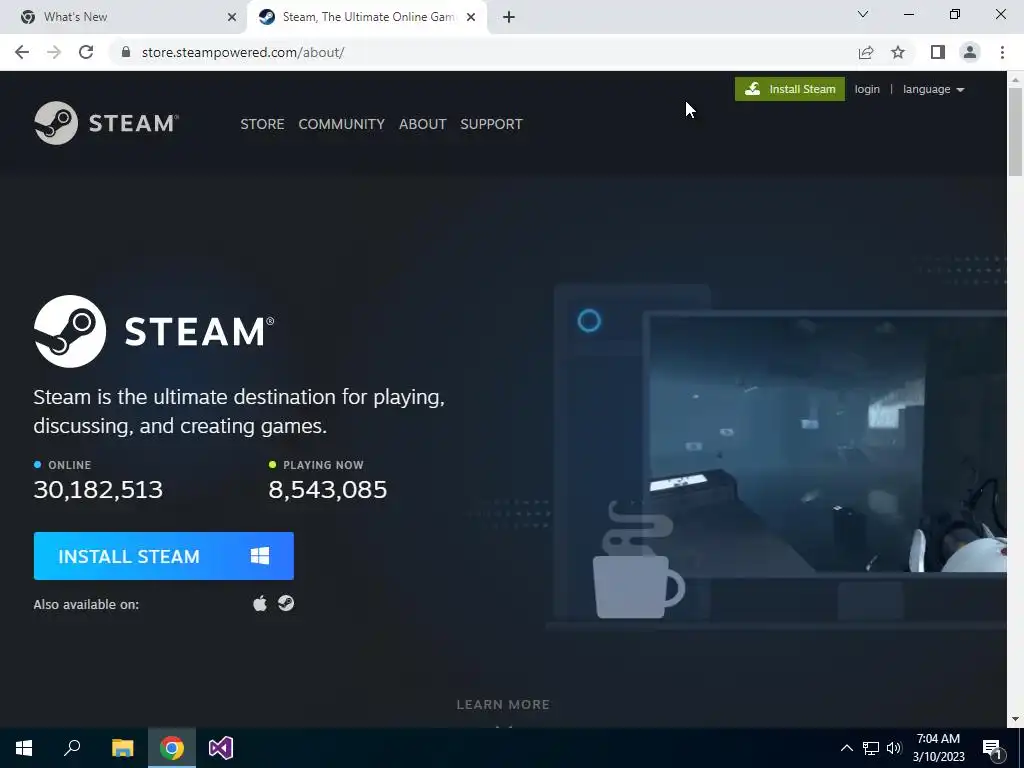Image resolution: width=1024 pixels, height=768 pixels.
Task: Click the login link
Action: (867, 89)
